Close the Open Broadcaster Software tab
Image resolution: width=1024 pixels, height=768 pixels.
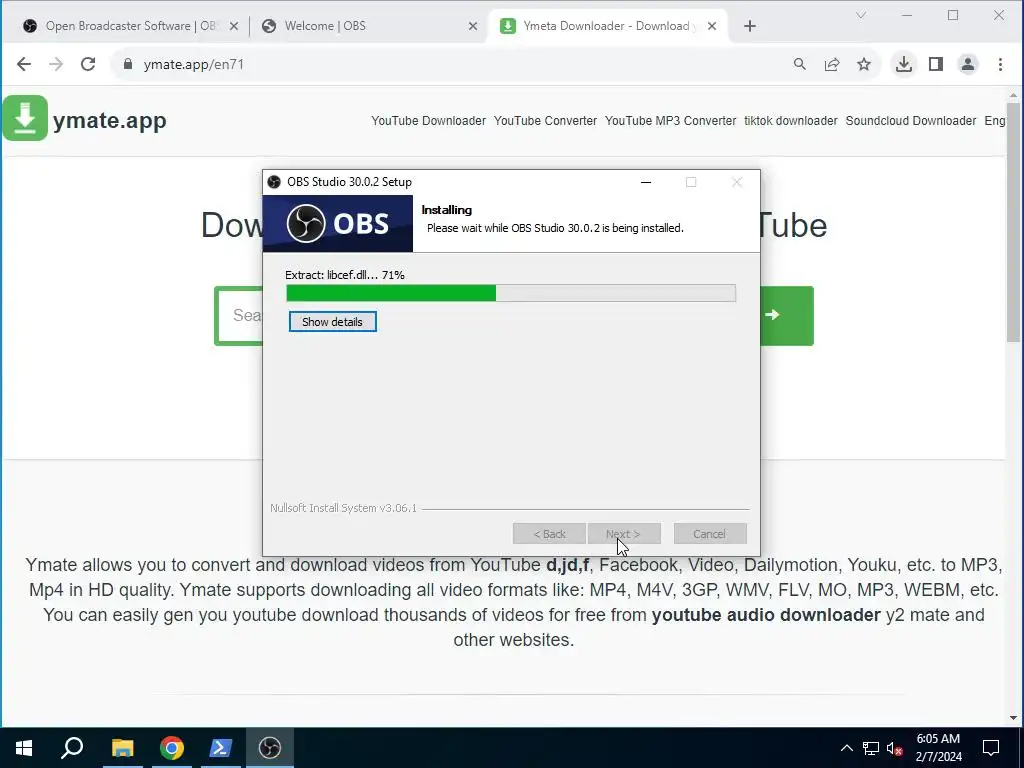click(234, 26)
